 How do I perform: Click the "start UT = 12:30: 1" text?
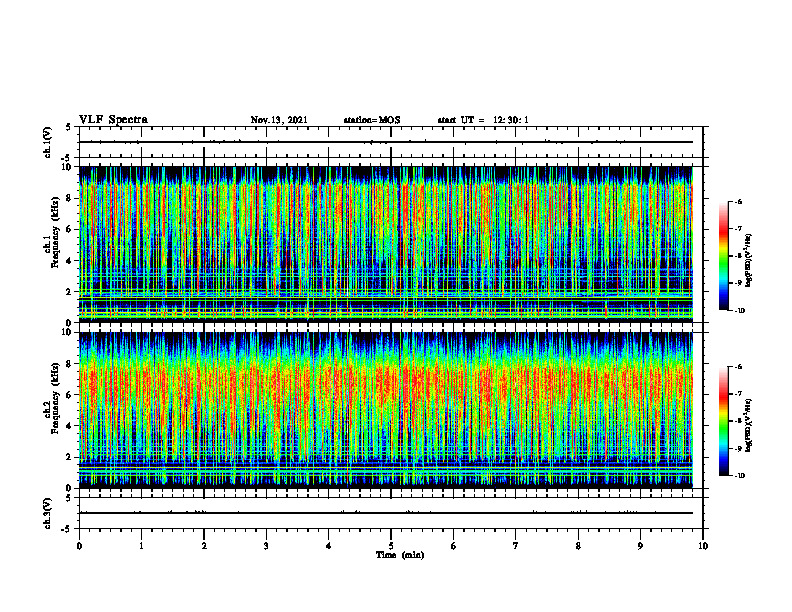coord(483,120)
